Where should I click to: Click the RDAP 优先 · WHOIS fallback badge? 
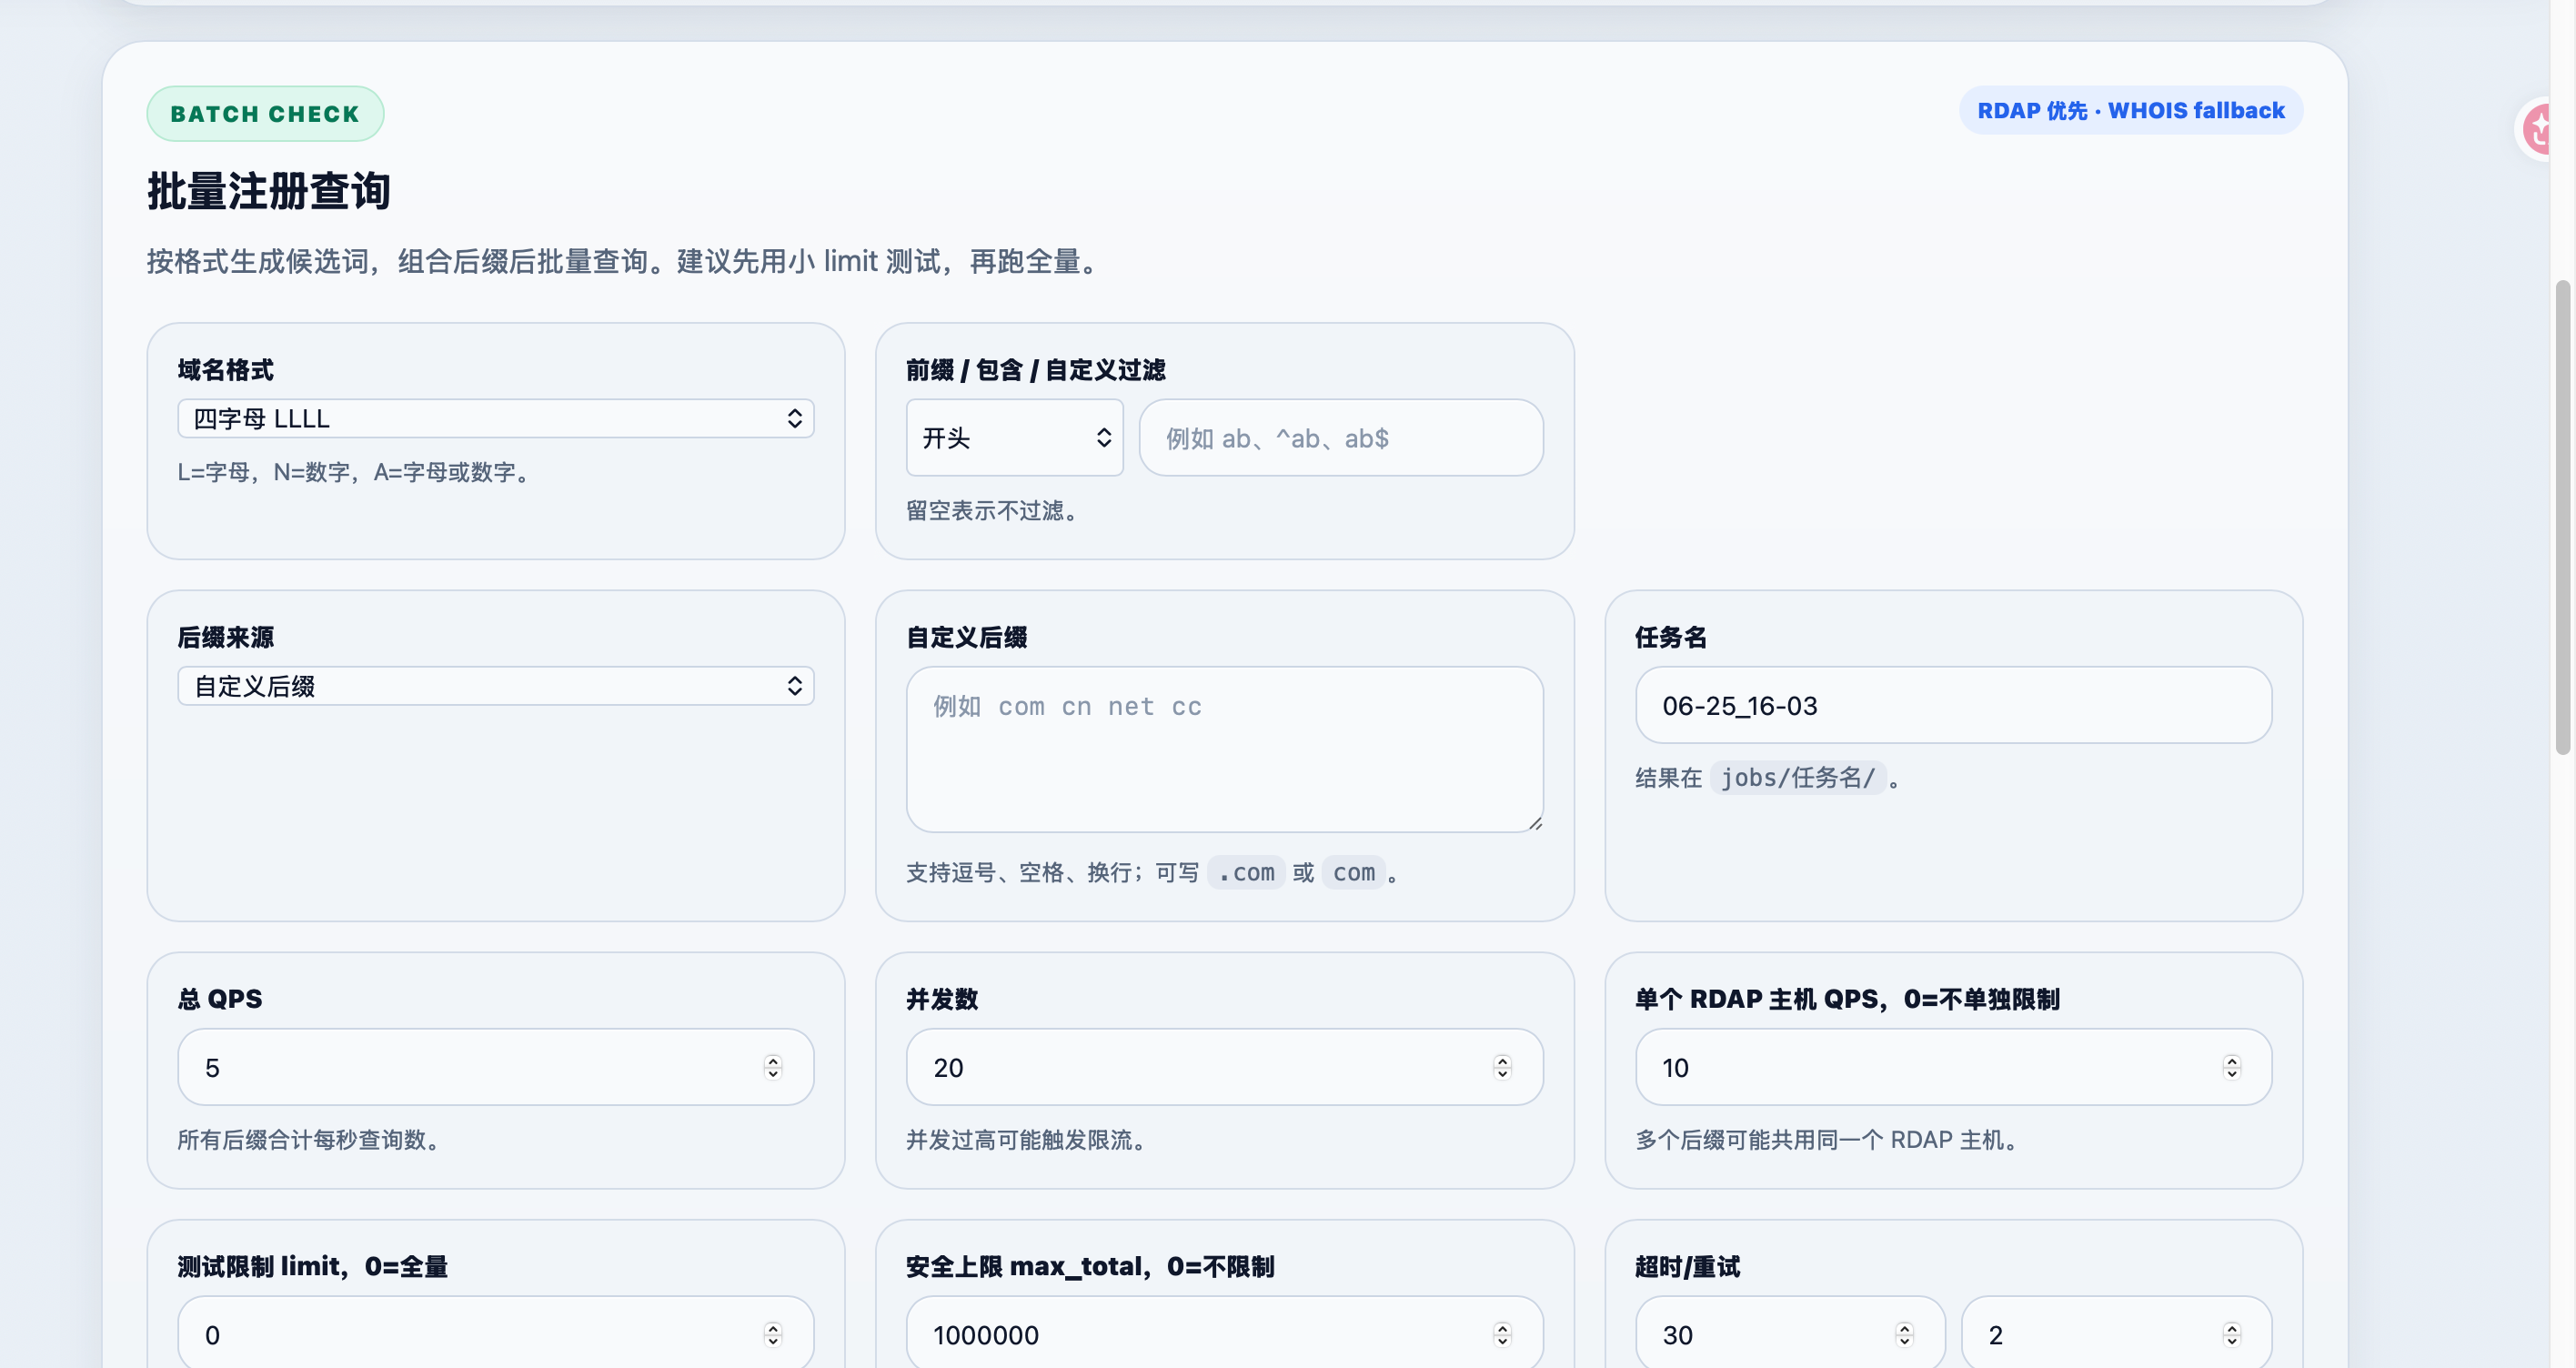point(2130,110)
